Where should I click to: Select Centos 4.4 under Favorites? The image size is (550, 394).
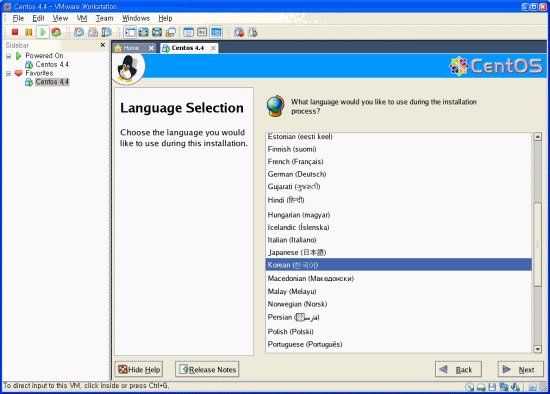click(52, 82)
